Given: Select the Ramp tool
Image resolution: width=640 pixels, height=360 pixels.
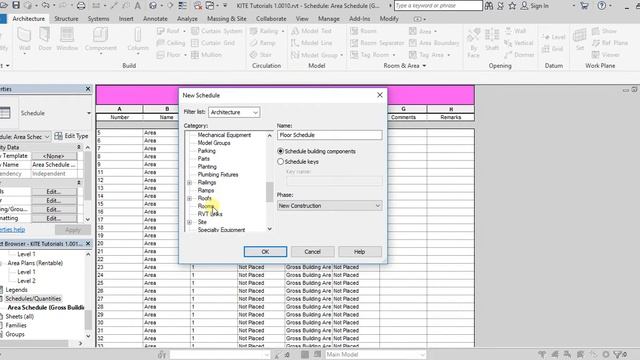Looking at the screenshot, I should click(x=262, y=43).
